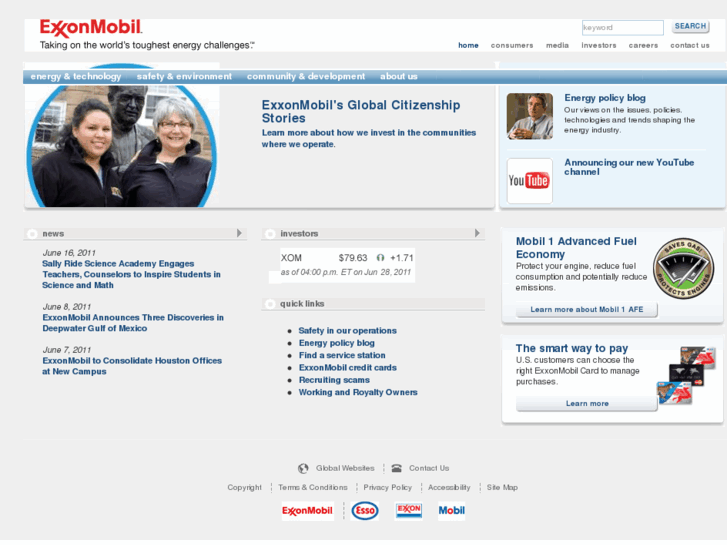Click the Global Websites globe icon
Screen dimensions: 727x545
303,468
